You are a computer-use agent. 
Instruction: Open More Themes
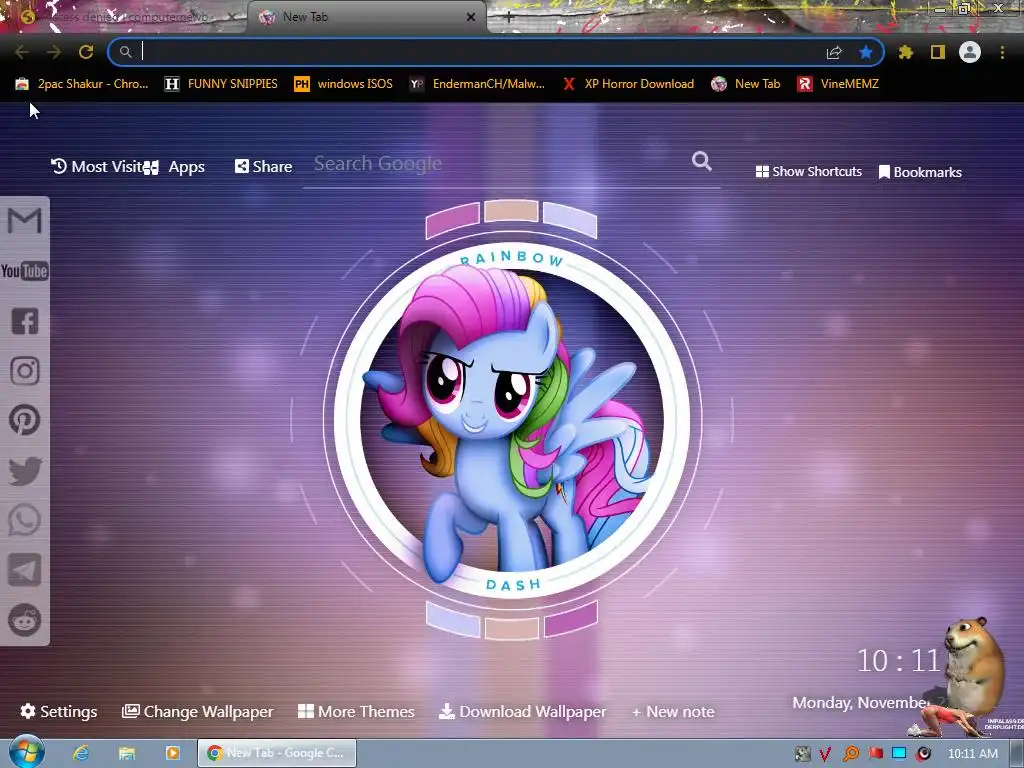tap(356, 711)
